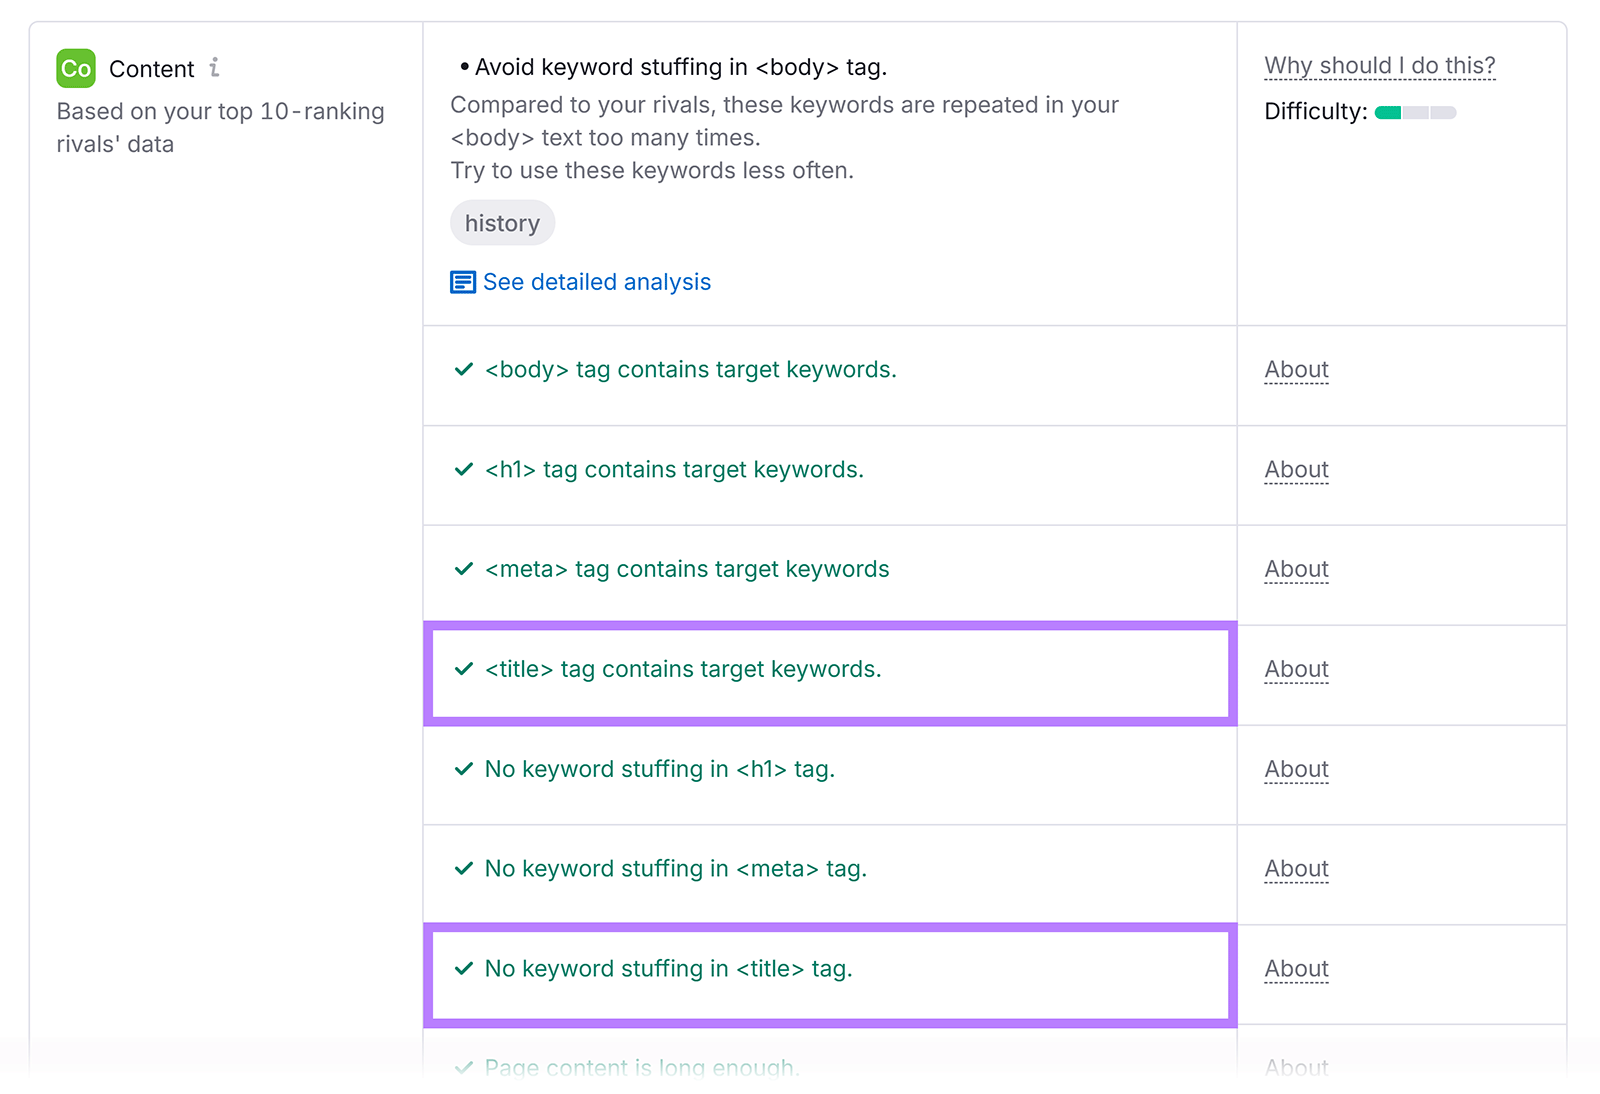
Task: Click About beside Page content is long enough
Action: point(1295,1068)
